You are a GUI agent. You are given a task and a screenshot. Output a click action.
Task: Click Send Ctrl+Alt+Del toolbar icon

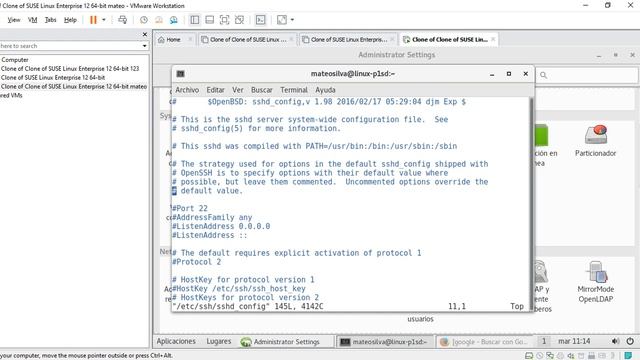pyautogui.click(x=122, y=20)
